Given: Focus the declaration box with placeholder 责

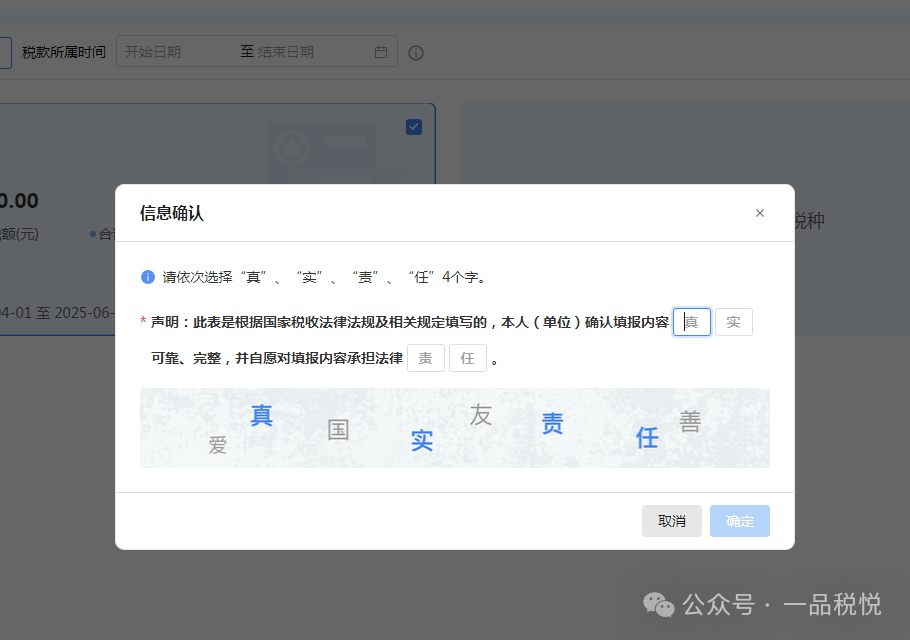Looking at the screenshot, I should point(426,358).
